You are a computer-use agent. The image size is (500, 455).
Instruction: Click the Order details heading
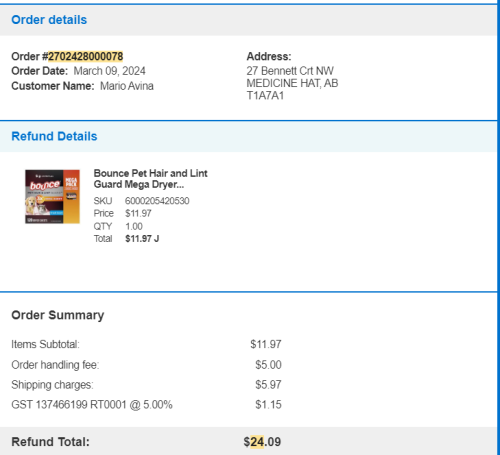[49, 20]
